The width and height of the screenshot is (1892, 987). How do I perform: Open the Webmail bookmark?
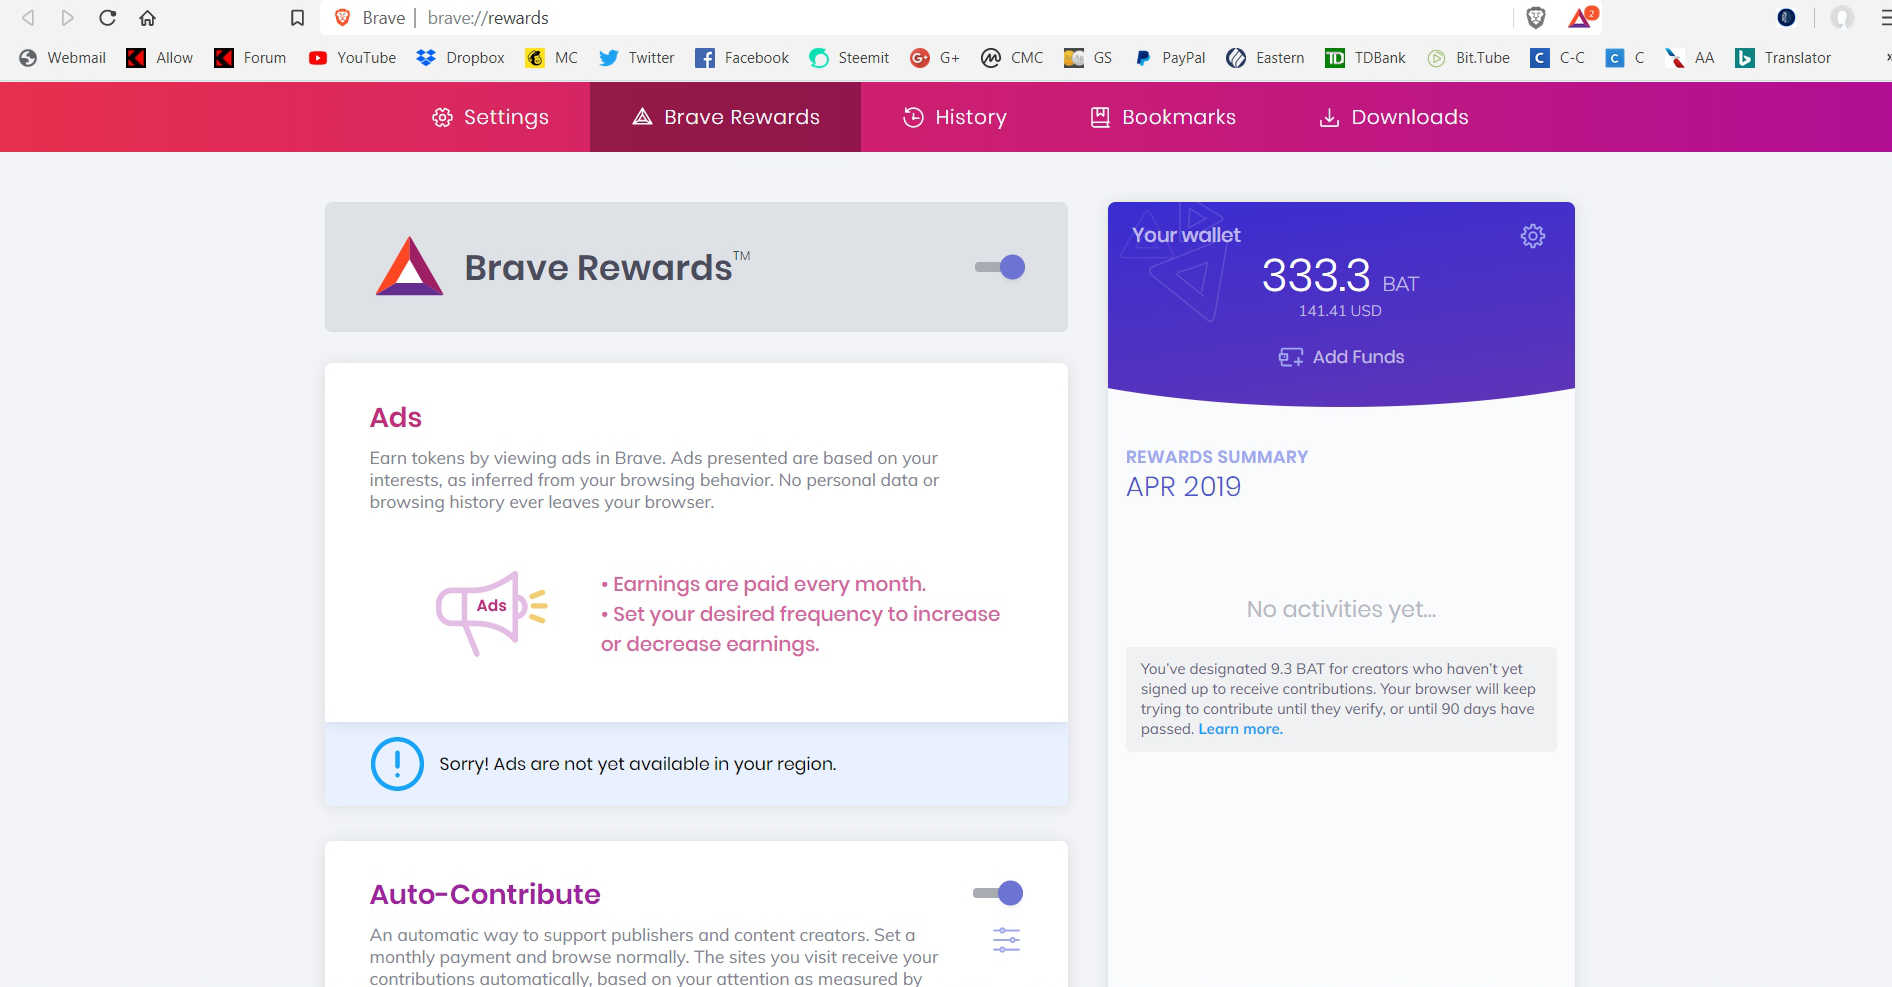point(62,58)
